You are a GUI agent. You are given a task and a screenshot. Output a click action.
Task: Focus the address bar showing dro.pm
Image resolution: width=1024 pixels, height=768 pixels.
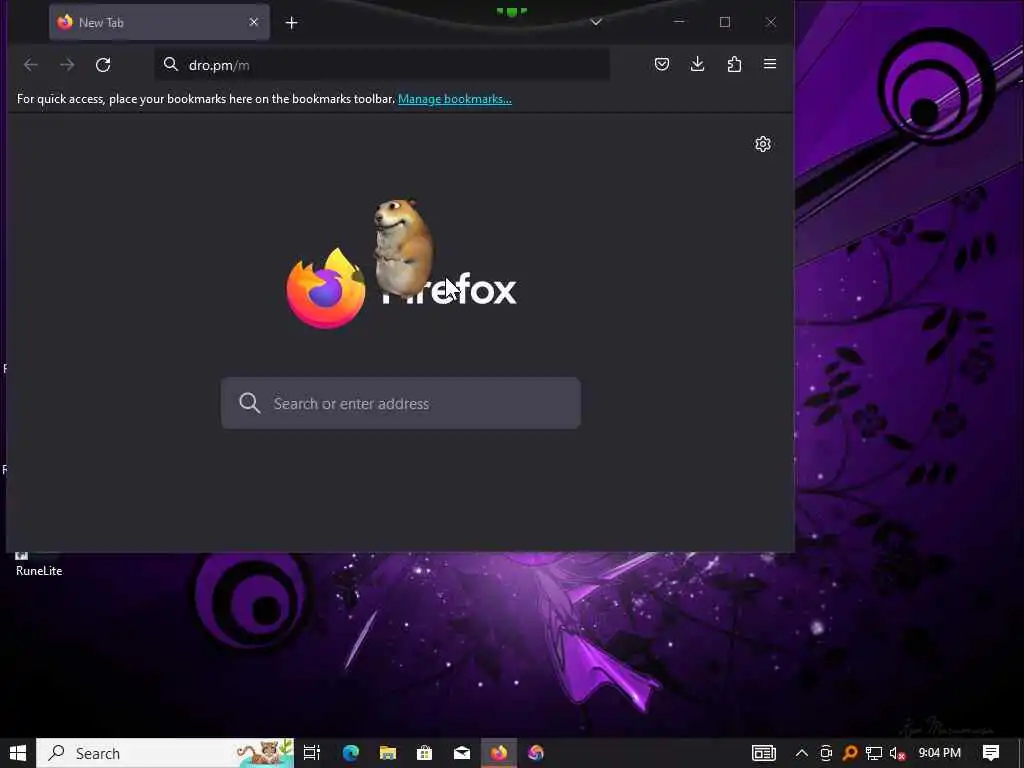[382, 65]
